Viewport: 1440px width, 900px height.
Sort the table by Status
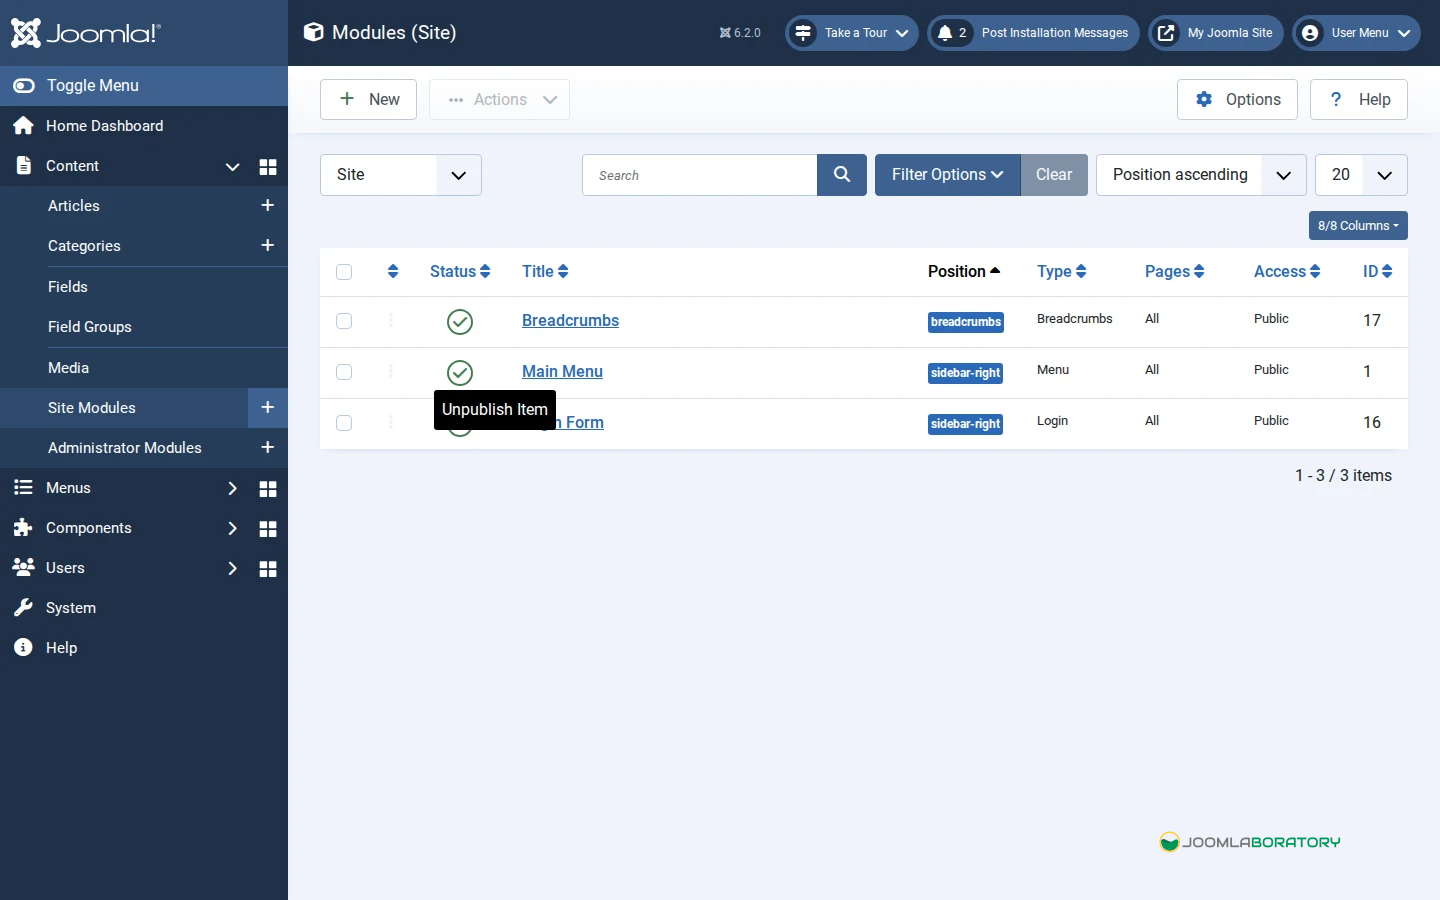[460, 272]
